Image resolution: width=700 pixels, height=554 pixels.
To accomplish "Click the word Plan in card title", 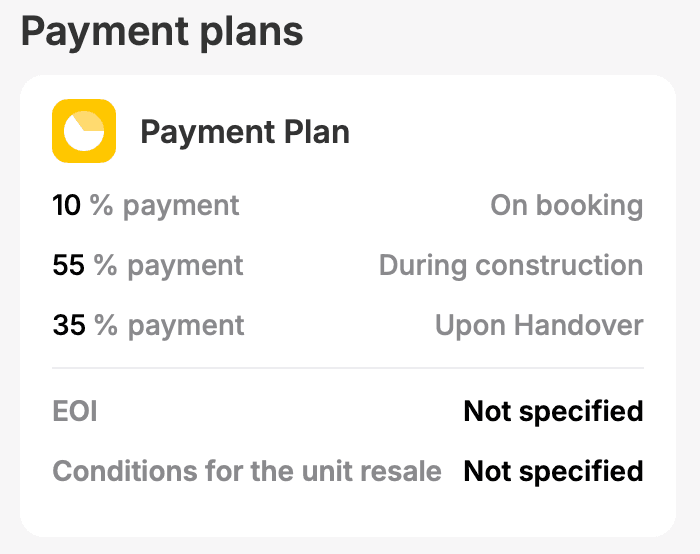I will point(317,132).
